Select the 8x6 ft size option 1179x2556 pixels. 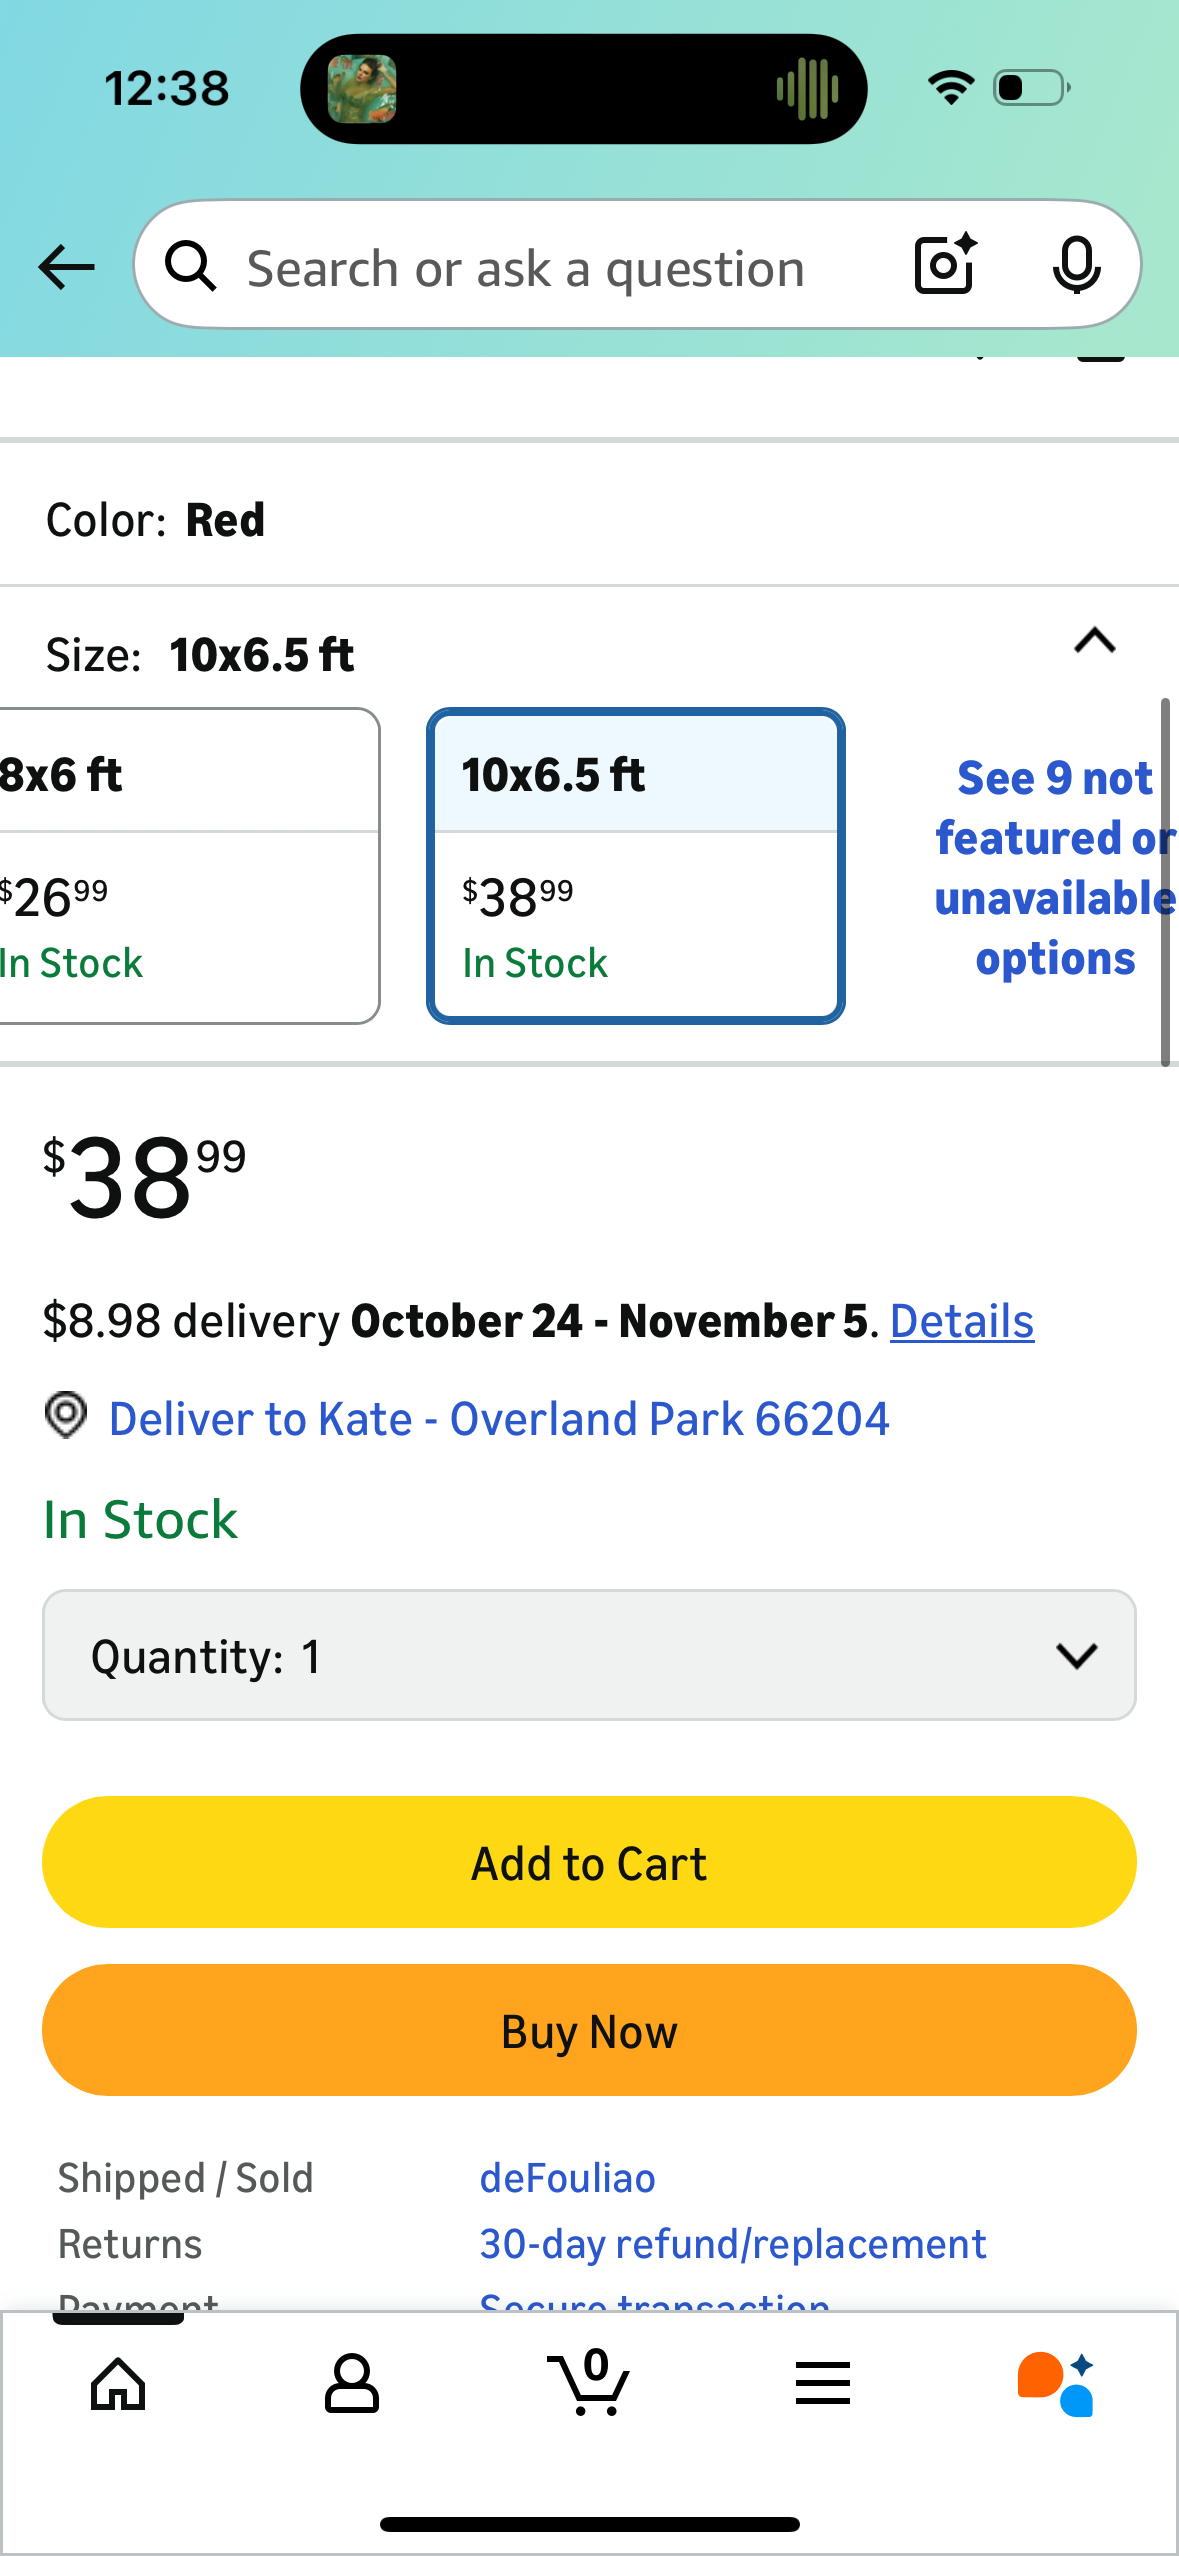coord(180,865)
